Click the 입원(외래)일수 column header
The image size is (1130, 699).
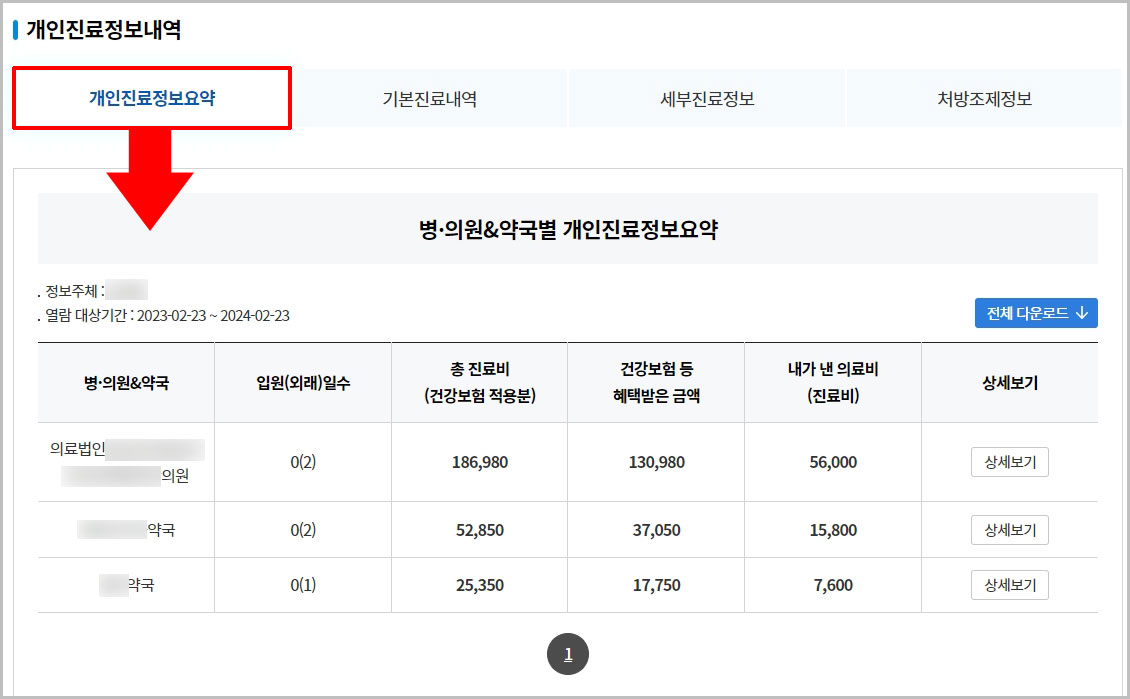[302, 381]
